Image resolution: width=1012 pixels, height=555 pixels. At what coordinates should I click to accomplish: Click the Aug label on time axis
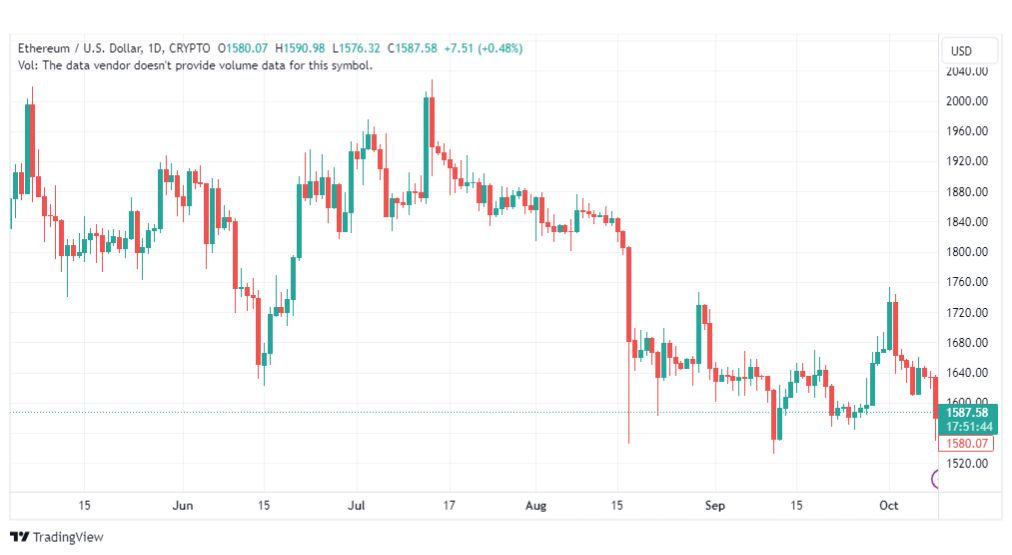pyautogui.click(x=536, y=505)
